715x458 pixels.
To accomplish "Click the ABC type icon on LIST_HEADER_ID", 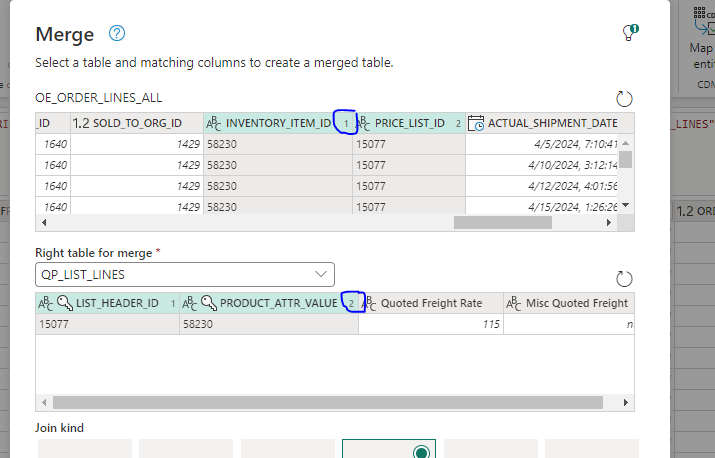I will [x=46, y=303].
